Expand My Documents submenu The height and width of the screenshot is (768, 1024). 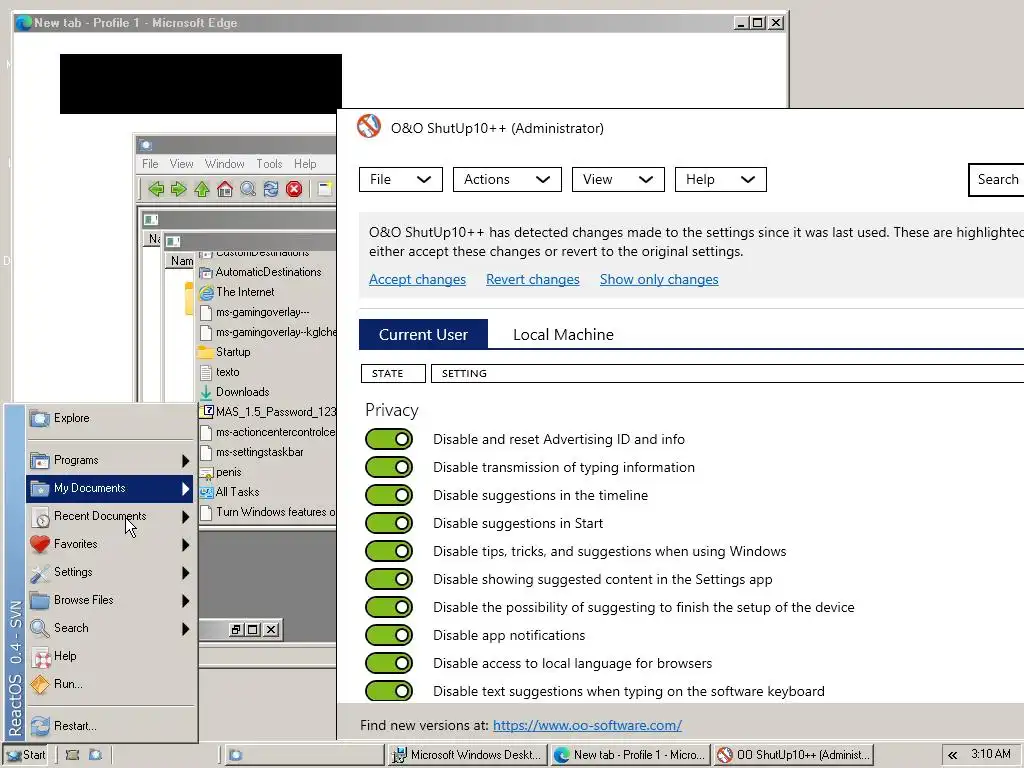click(x=111, y=488)
